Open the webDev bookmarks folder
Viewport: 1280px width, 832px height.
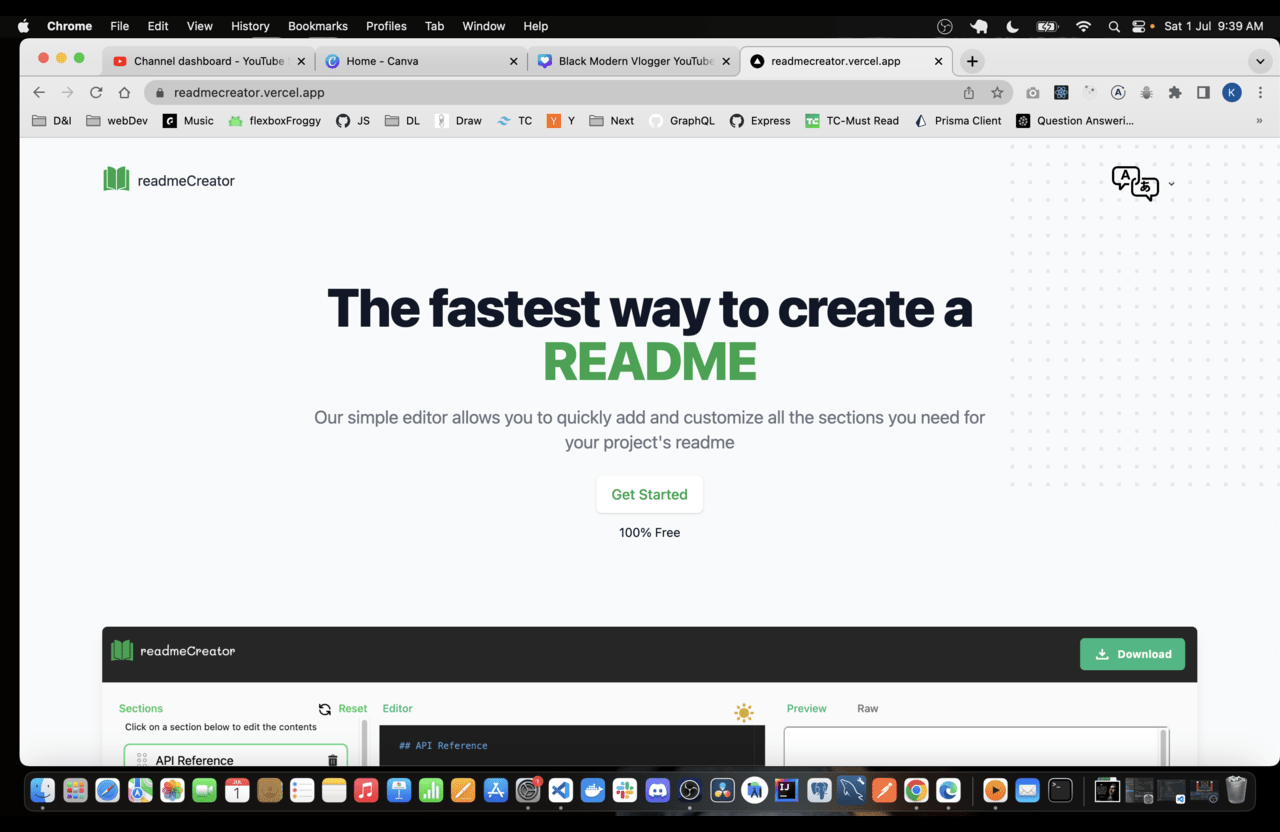point(116,121)
